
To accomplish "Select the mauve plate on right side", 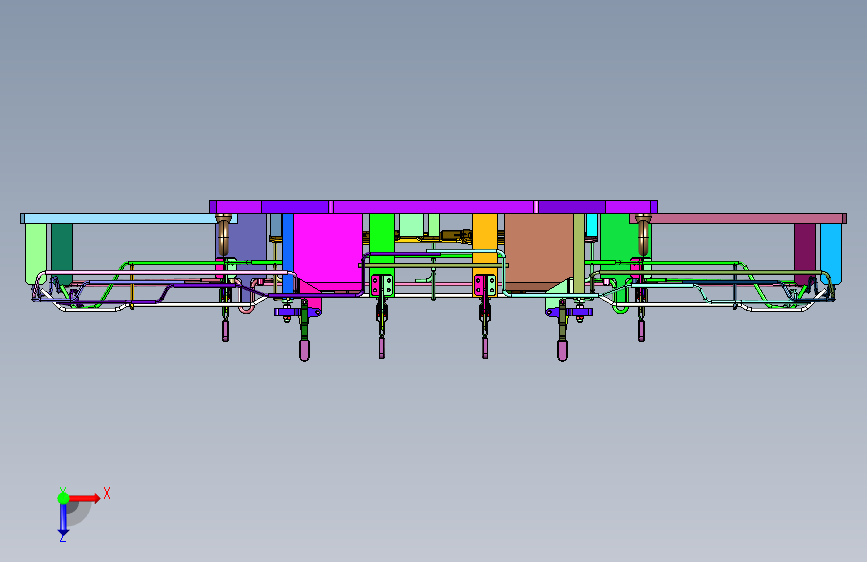I will pos(738,218).
